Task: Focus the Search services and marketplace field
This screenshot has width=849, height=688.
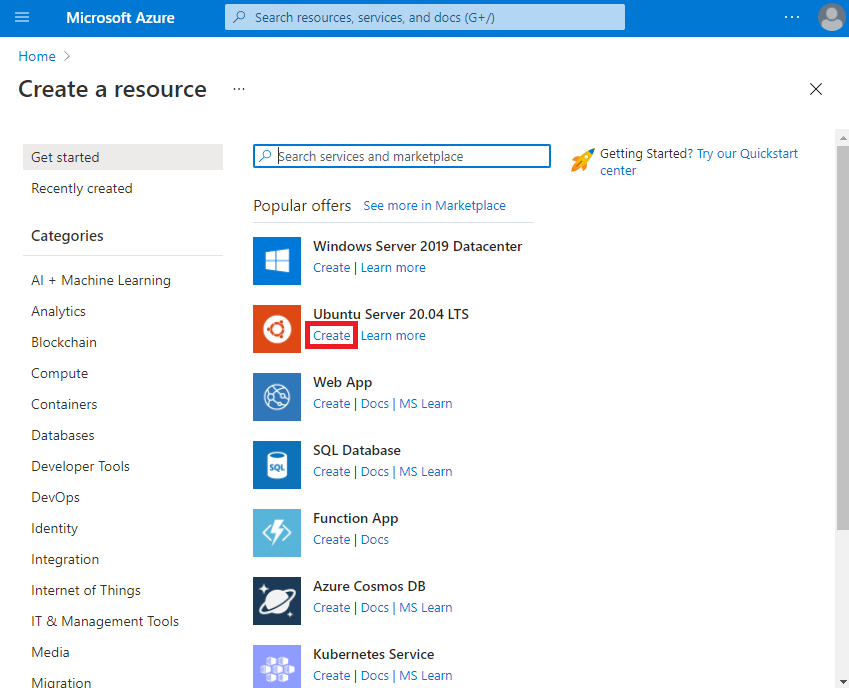Action: [x=402, y=156]
